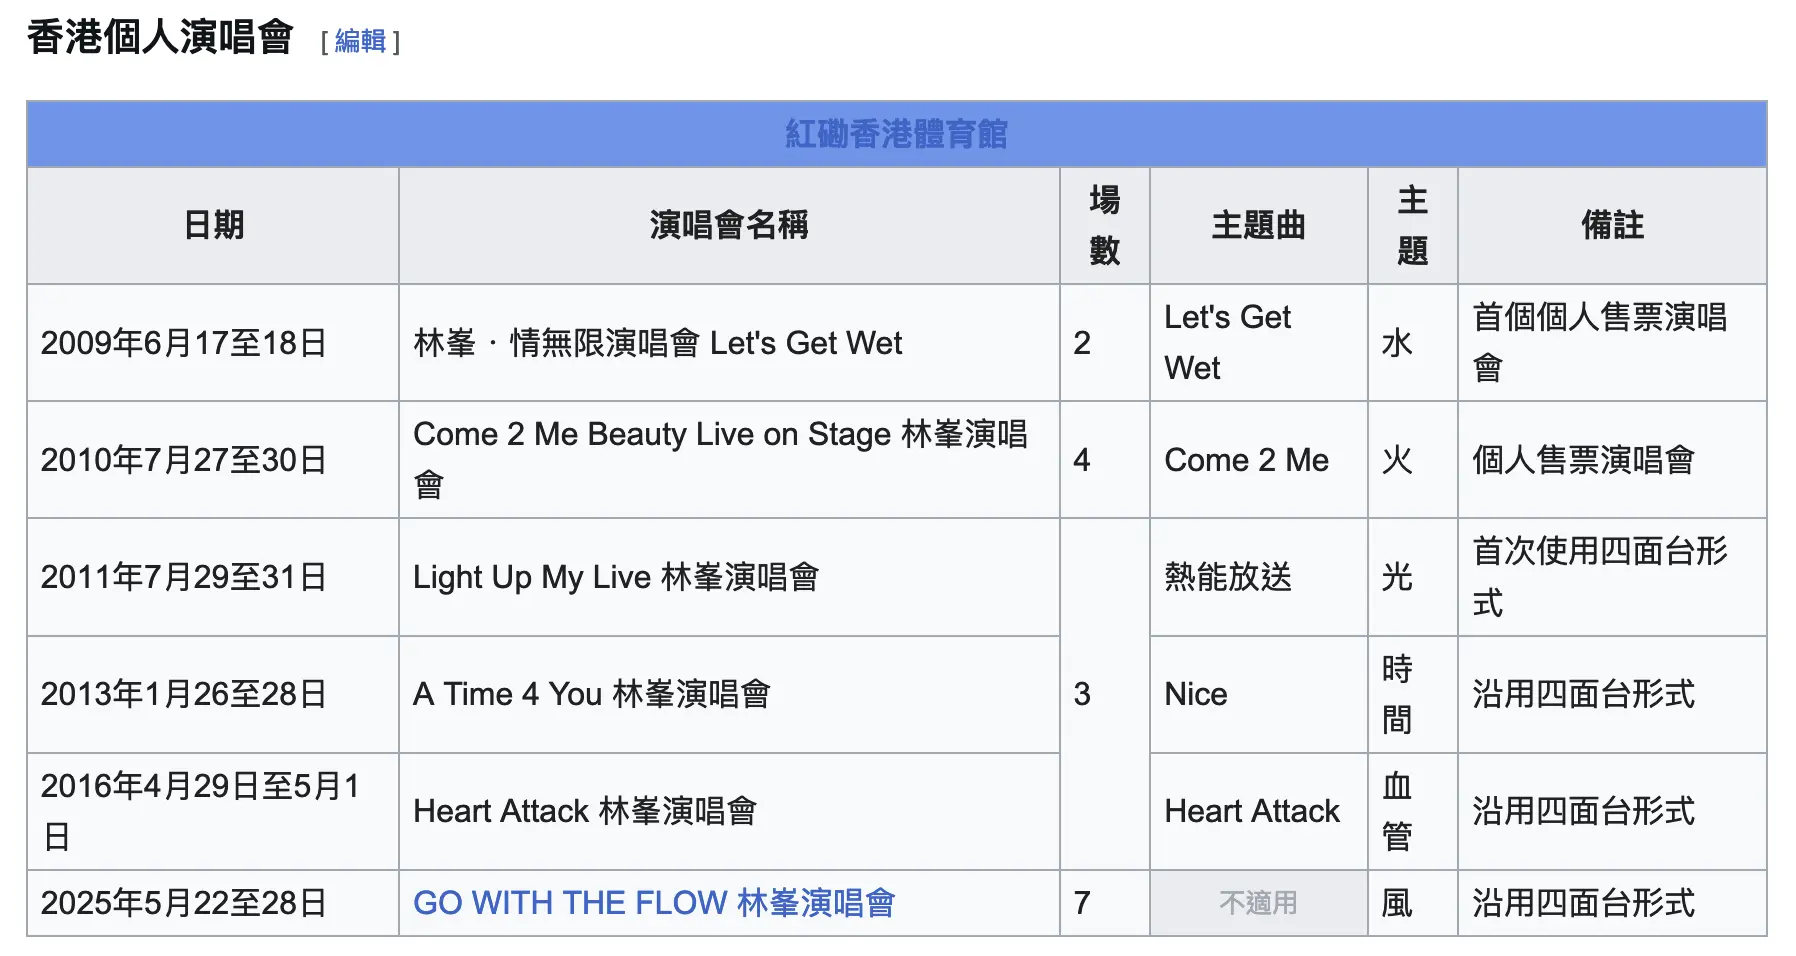Open GO WITH THE FLOW 林峯演唱會 link
This screenshot has width=1796, height=956.
coord(654,903)
